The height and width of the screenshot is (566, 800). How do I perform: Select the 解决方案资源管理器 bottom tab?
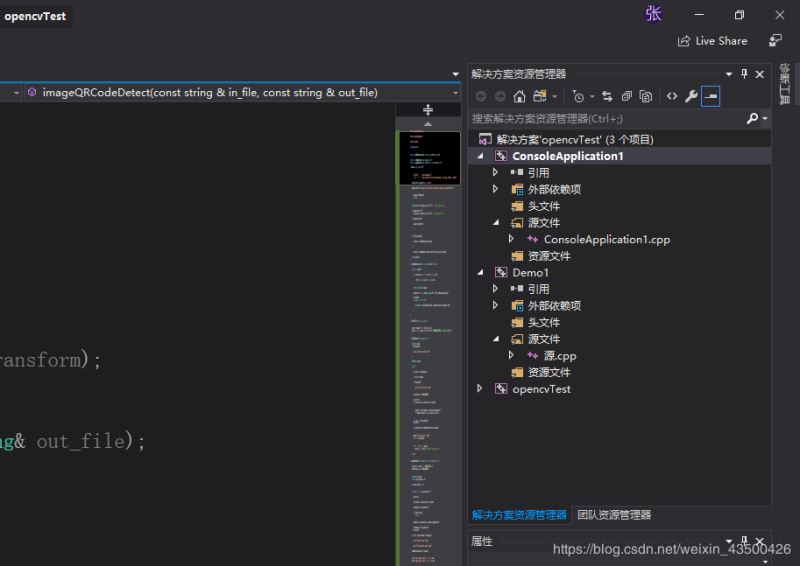[x=519, y=515]
